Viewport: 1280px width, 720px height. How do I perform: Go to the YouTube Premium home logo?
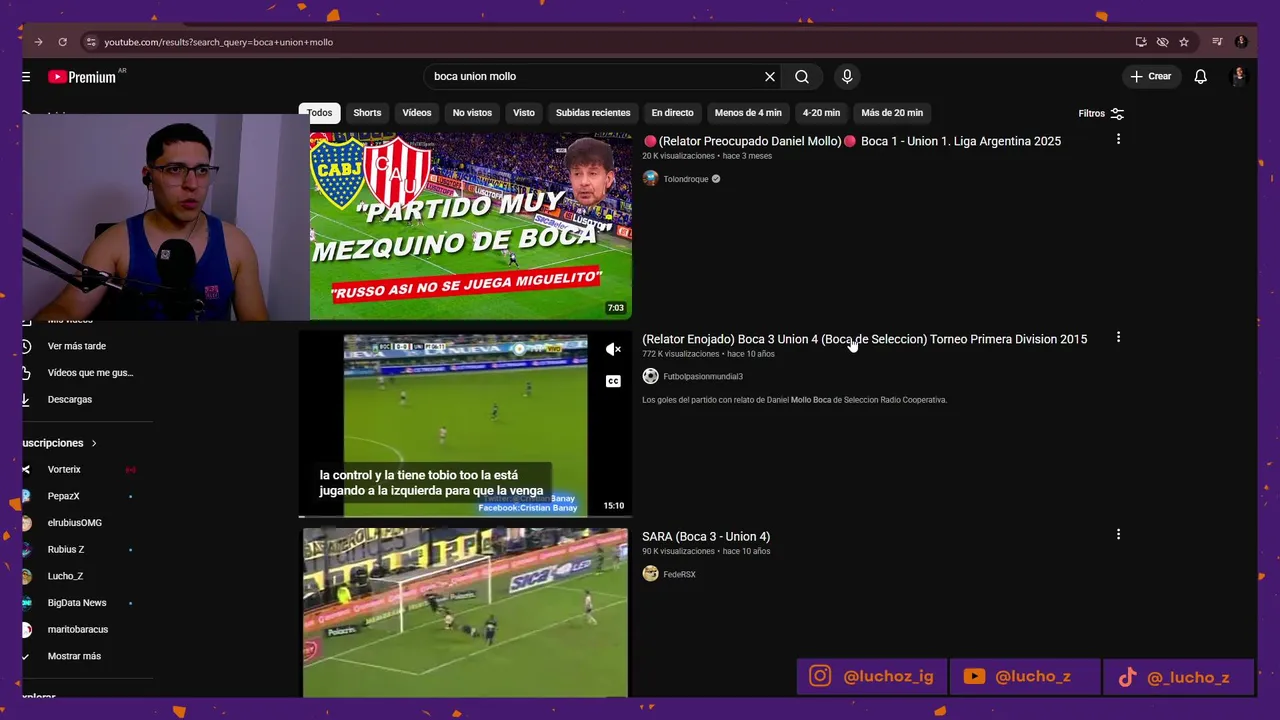pyautogui.click(x=82, y=77)
